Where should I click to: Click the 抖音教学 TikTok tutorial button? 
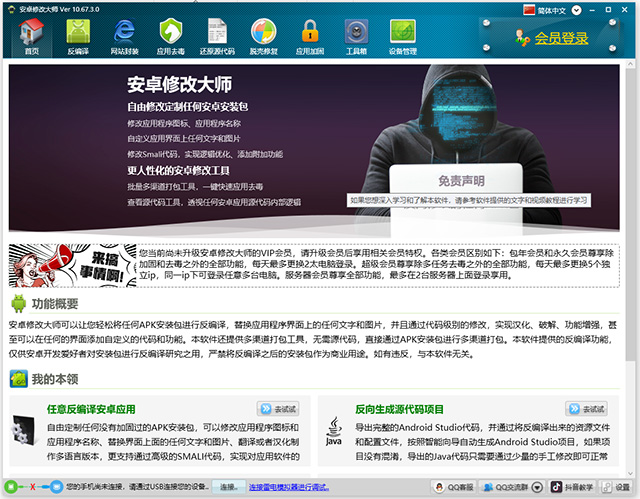571,487
